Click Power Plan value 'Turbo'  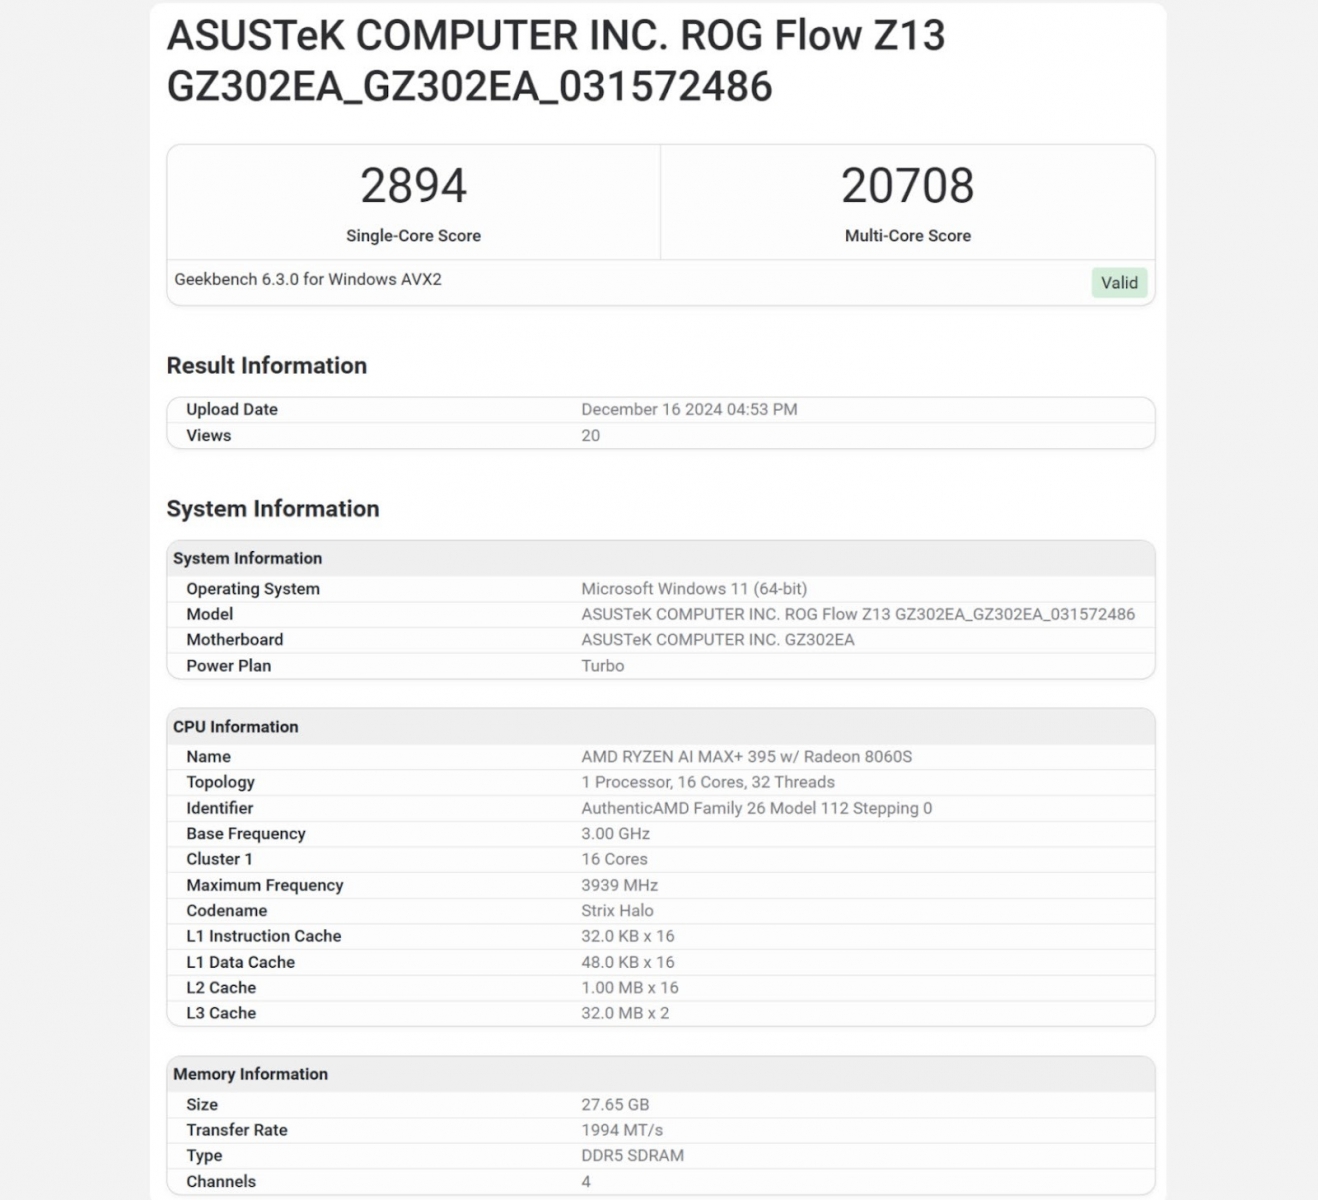click(x=602, y=666)
